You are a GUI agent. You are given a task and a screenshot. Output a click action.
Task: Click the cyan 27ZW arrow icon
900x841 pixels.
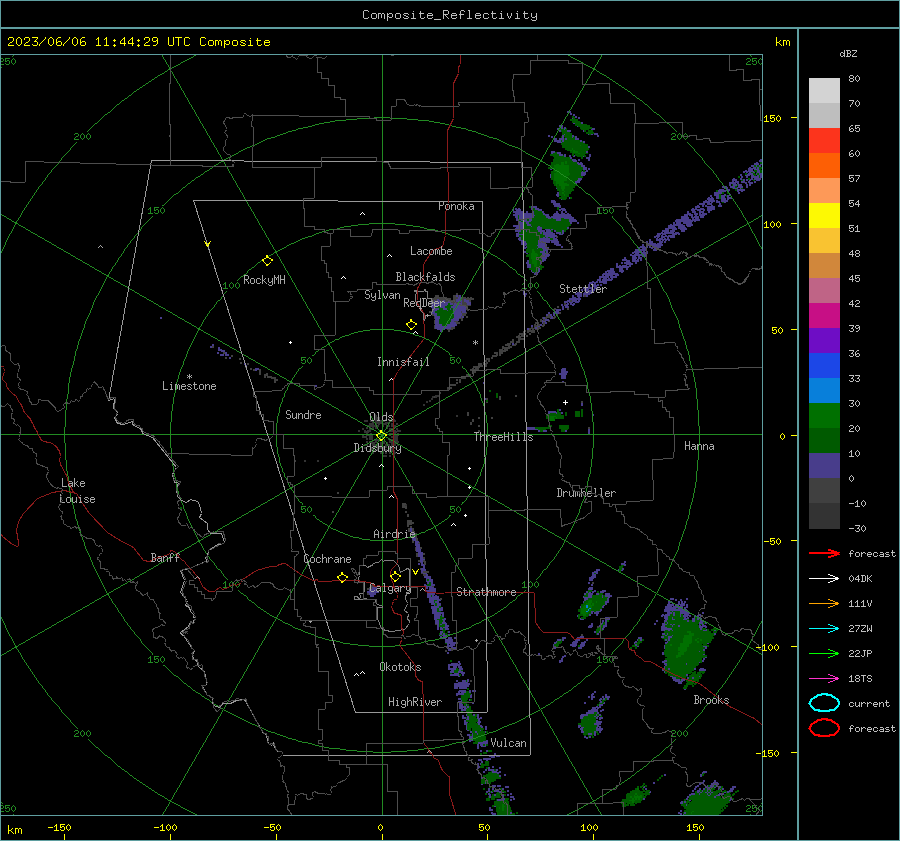824,629
